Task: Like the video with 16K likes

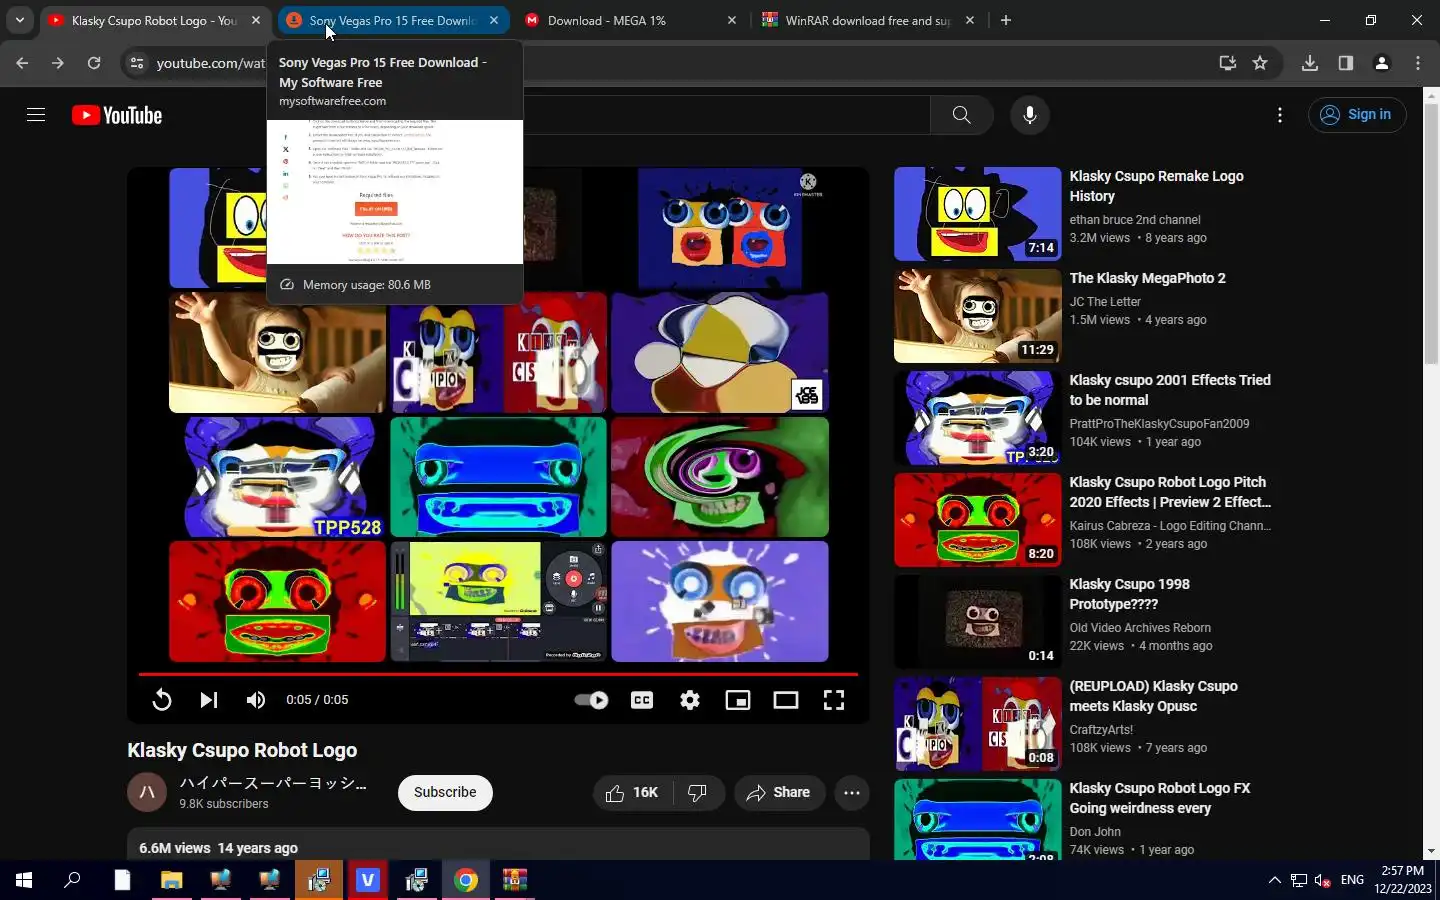Action: [x=631, y=793]
